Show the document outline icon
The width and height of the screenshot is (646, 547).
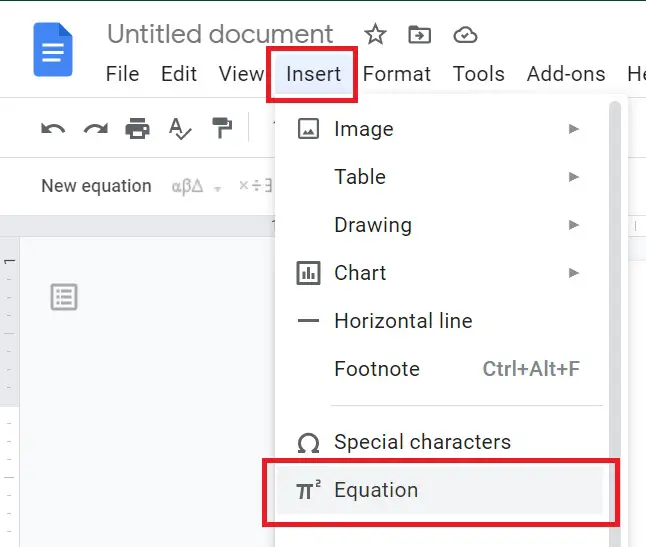pos(64,297)
